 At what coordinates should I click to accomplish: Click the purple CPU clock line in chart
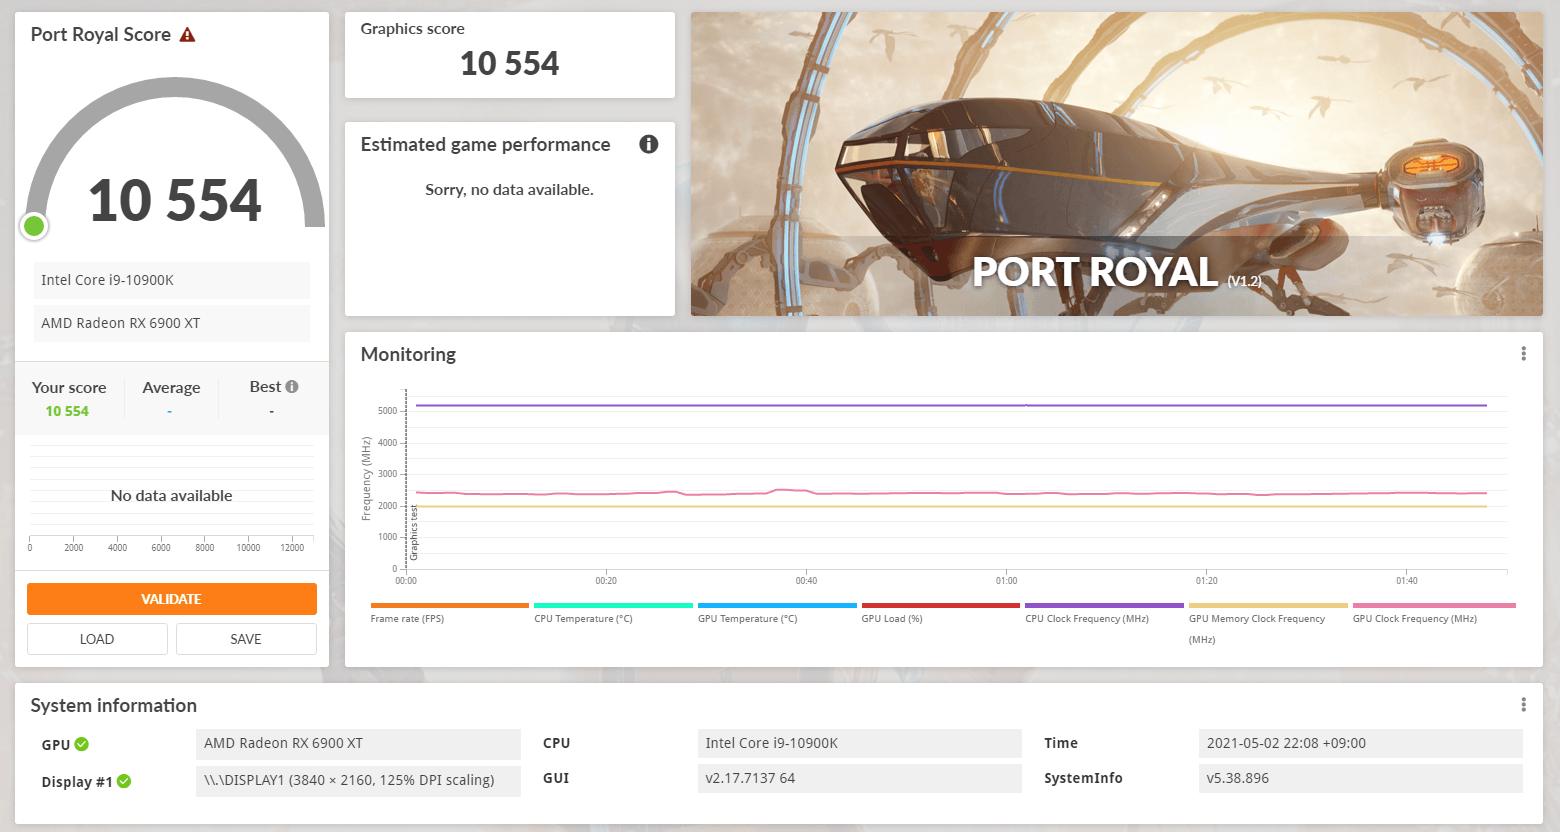(x=950, y=405)
